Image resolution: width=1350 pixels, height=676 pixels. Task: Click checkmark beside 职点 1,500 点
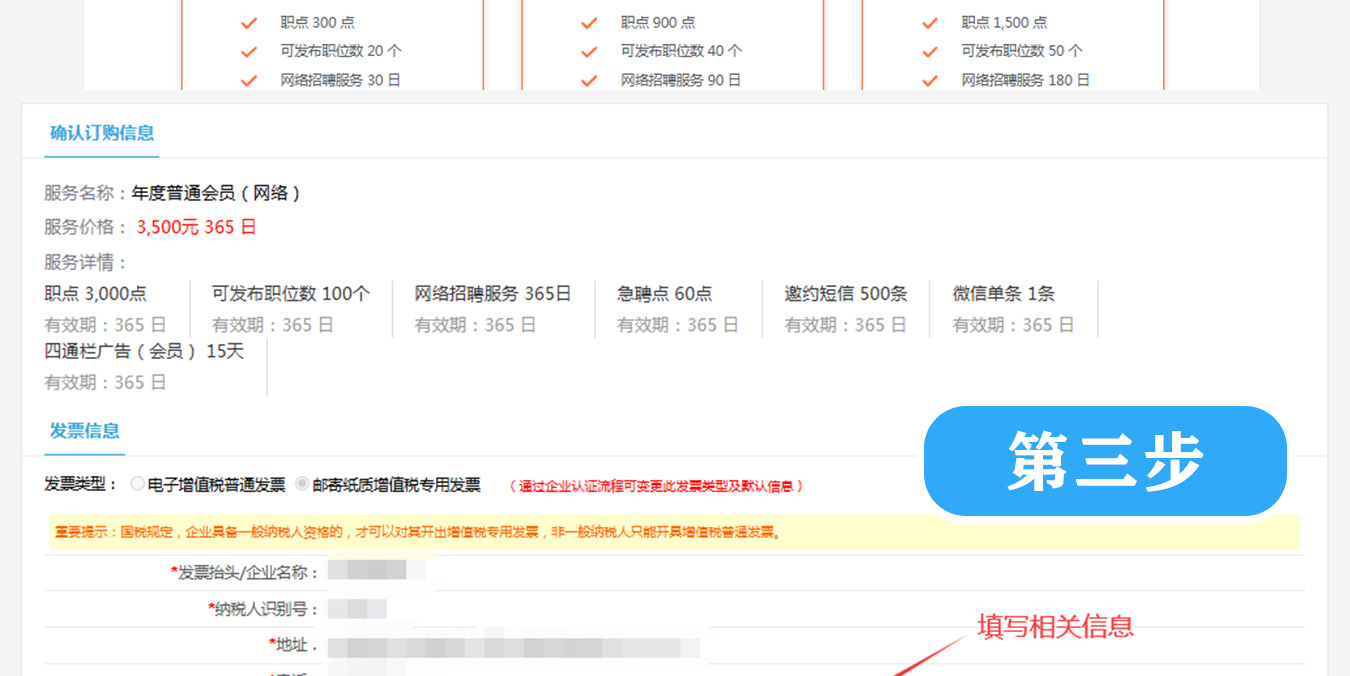tap(930, 22)
